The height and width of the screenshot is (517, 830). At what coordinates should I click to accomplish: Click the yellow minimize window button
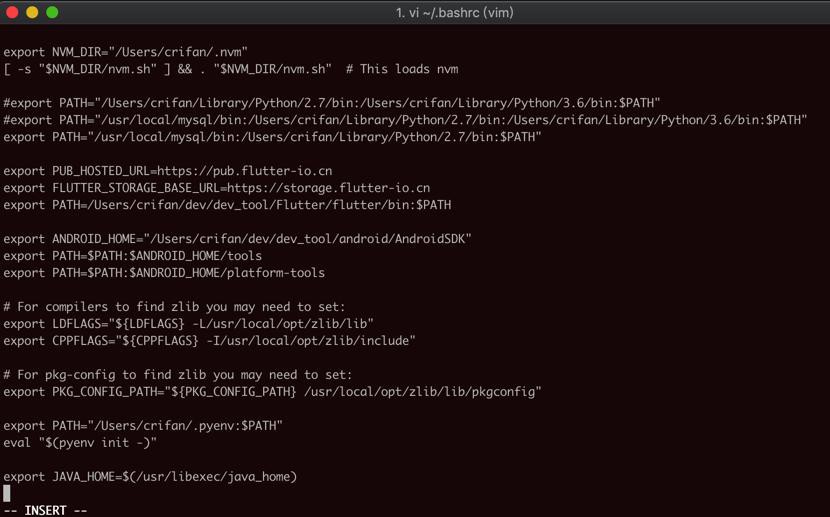pyautogui.click(x=32, y=12)
